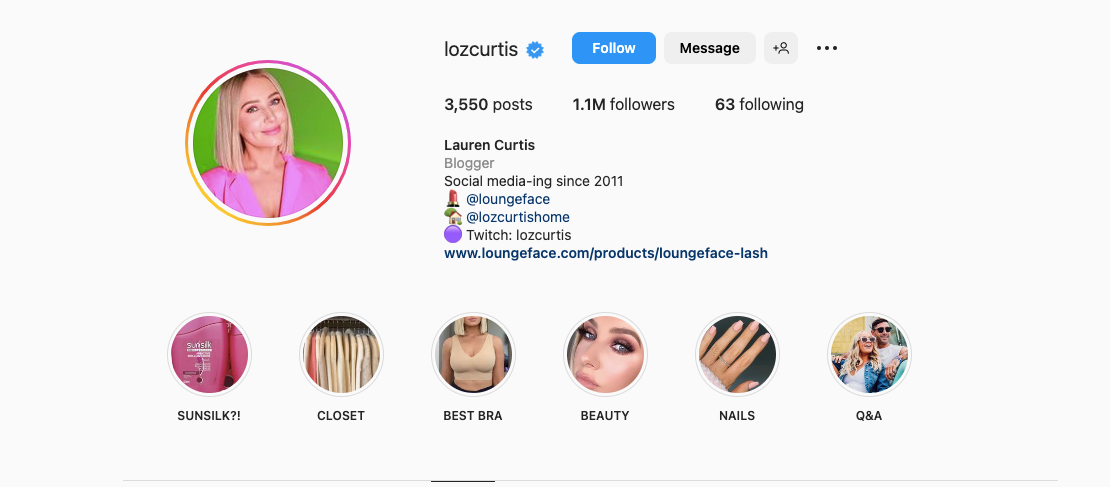View the Q&A highlight circle
Viewport: 1110px width, 487px height.
869,355
